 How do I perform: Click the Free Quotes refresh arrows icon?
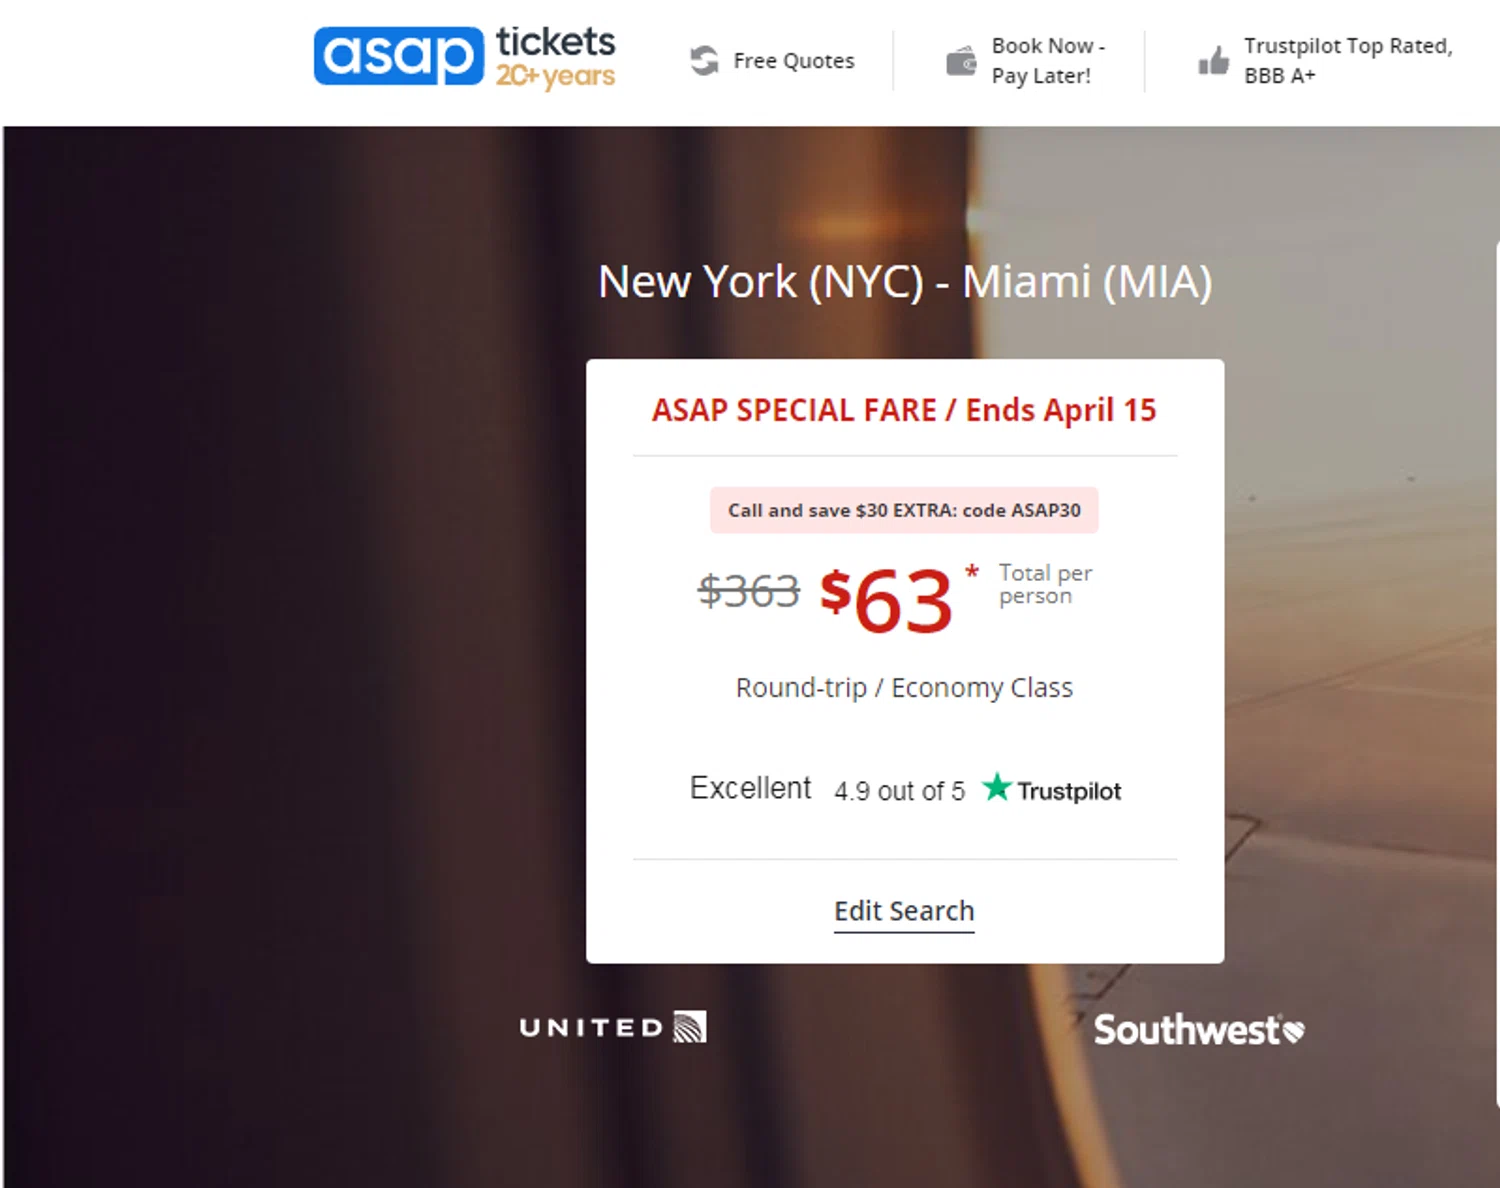point(704,60)
